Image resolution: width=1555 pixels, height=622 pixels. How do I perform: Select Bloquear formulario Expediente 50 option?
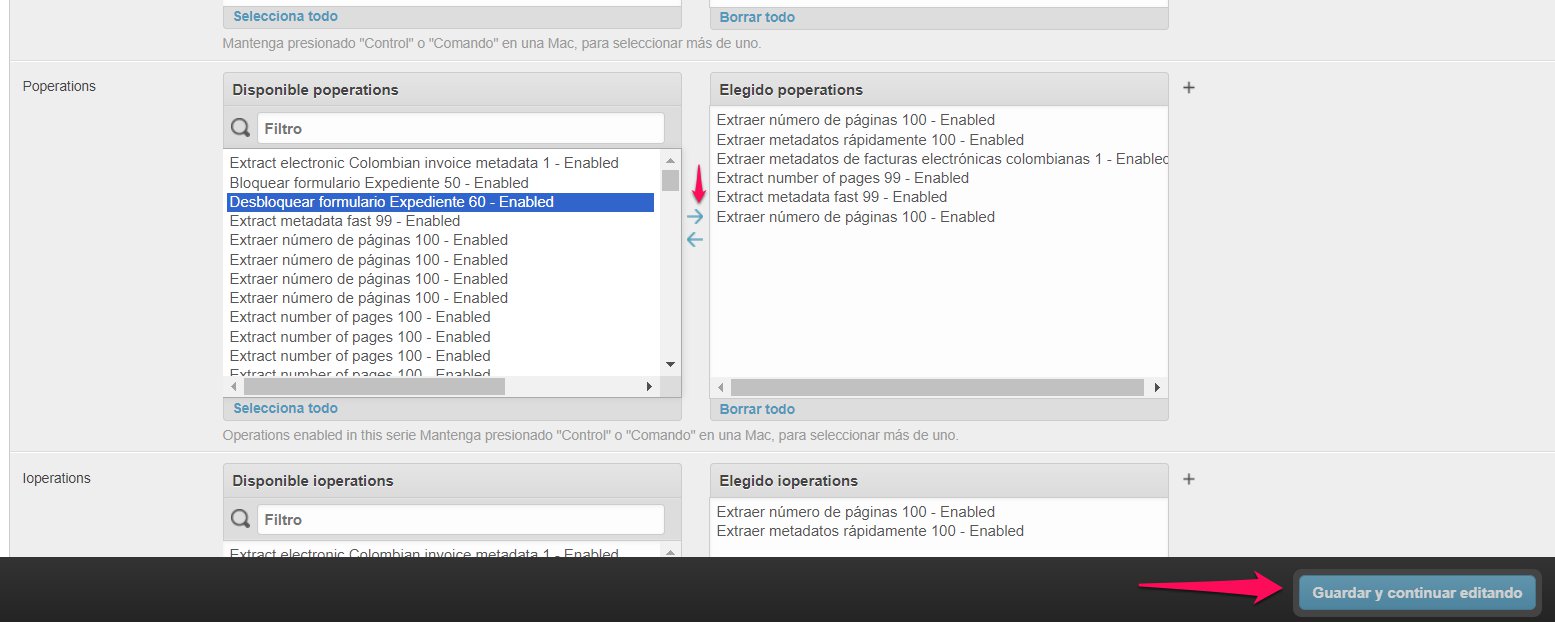379,183
